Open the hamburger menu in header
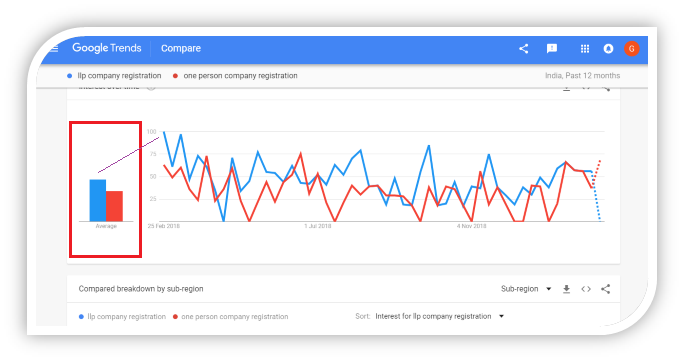 pos(54,48)
